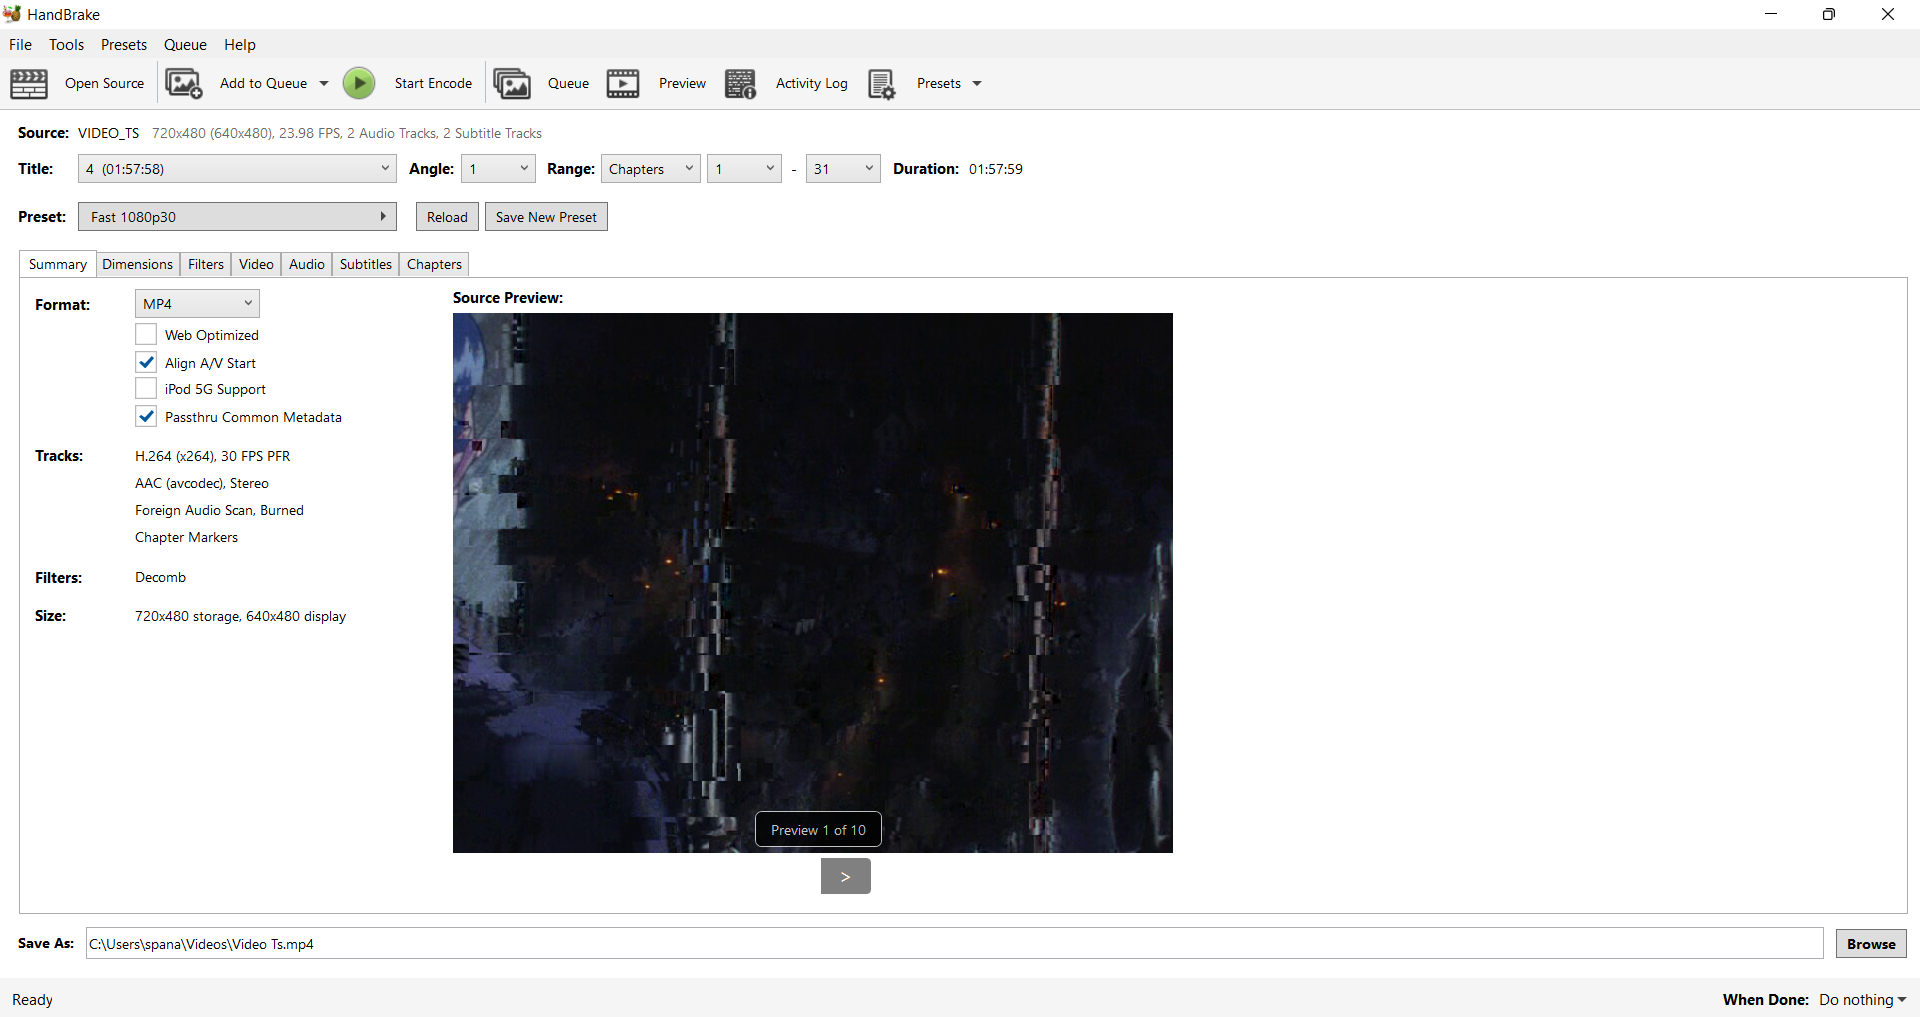Click the Ready status text
The height and width of the screenshot is (1017, 1920).
[32, 1000]
